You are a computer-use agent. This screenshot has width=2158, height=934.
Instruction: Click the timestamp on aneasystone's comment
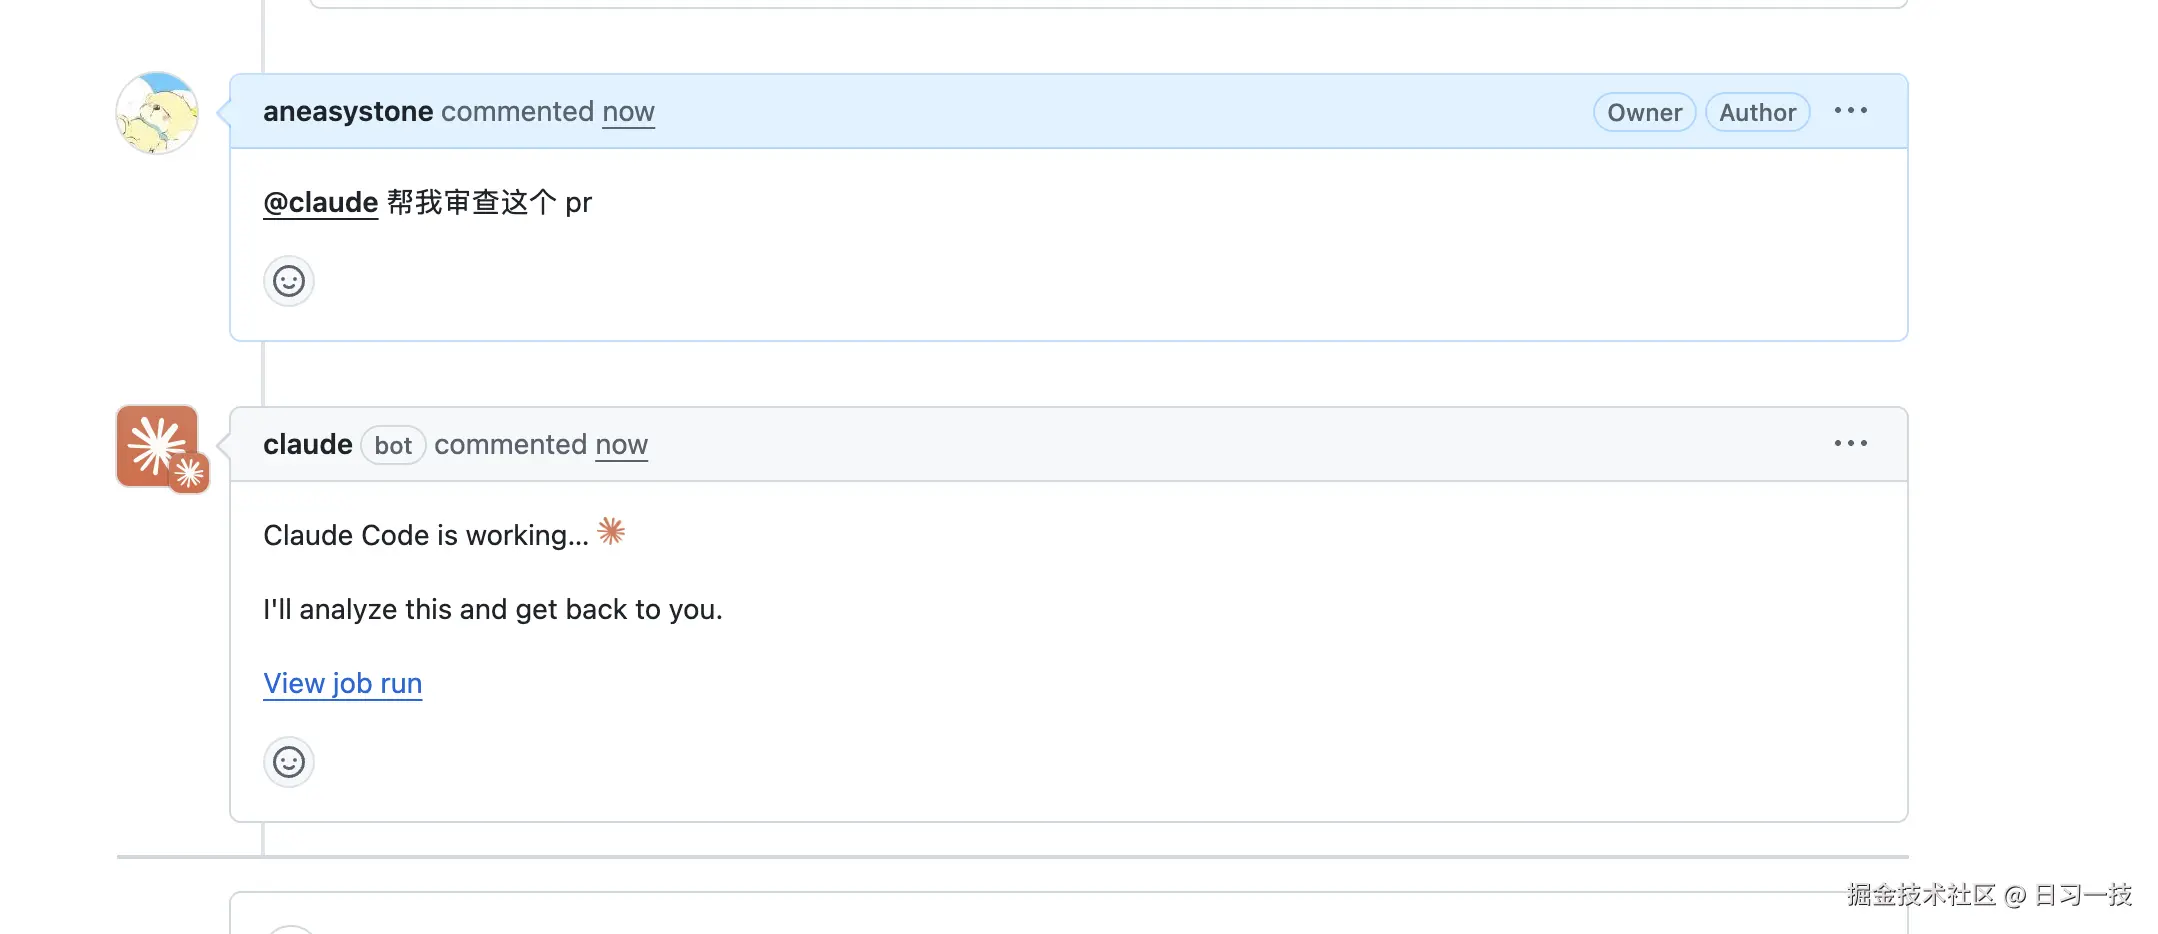(x=628, y=111)
